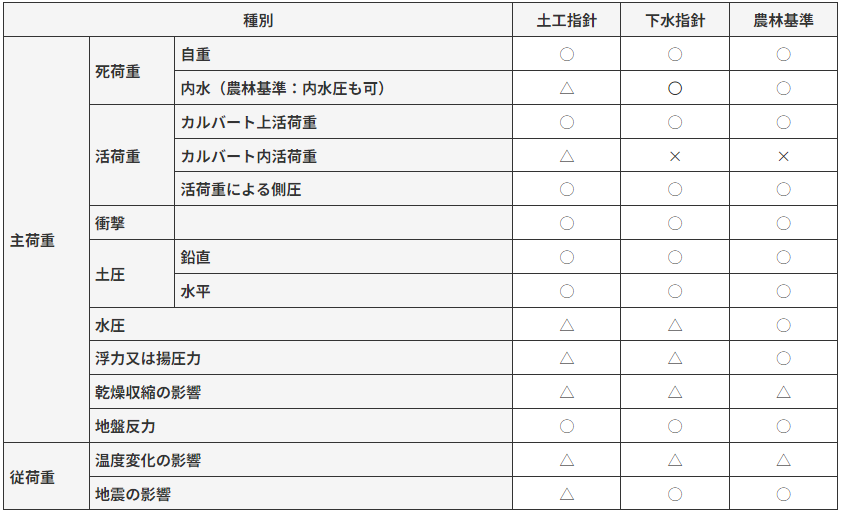Select the 農林基準 column header

click(x=783, y=20)
